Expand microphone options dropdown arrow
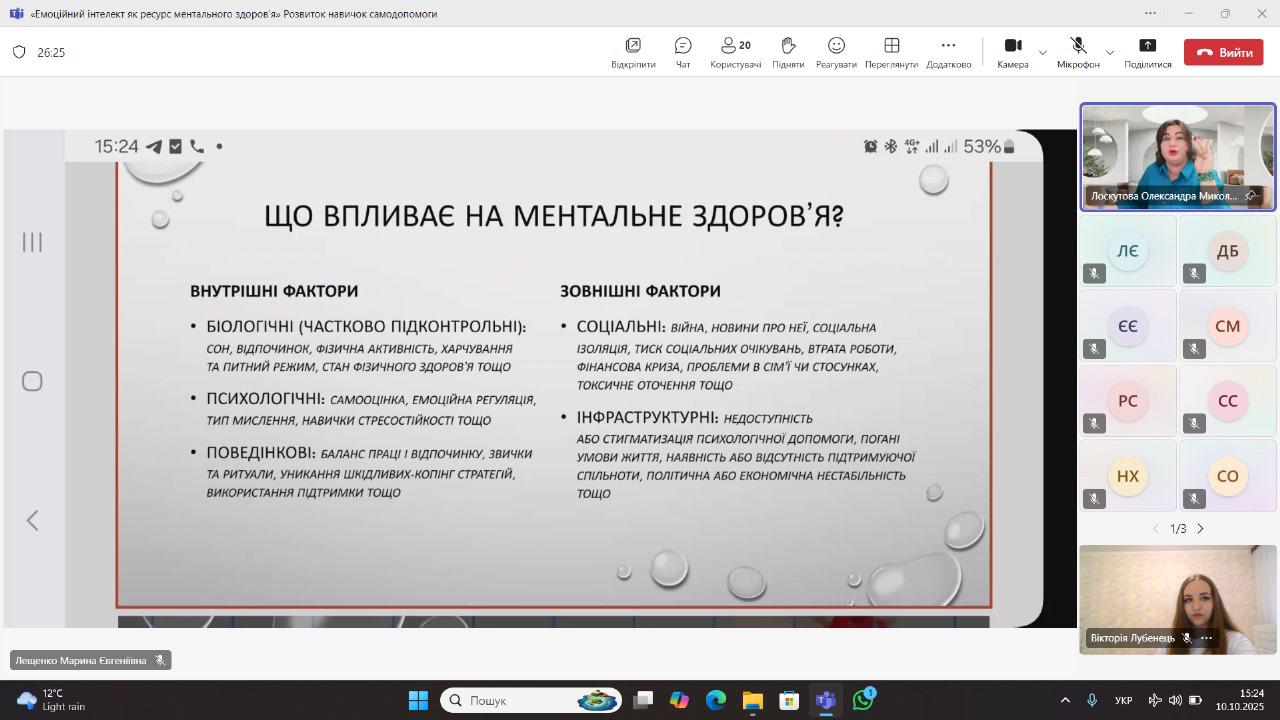The height and width of the screenshot is (720, 1280). pyautogui.click(x=1109, y=52)
